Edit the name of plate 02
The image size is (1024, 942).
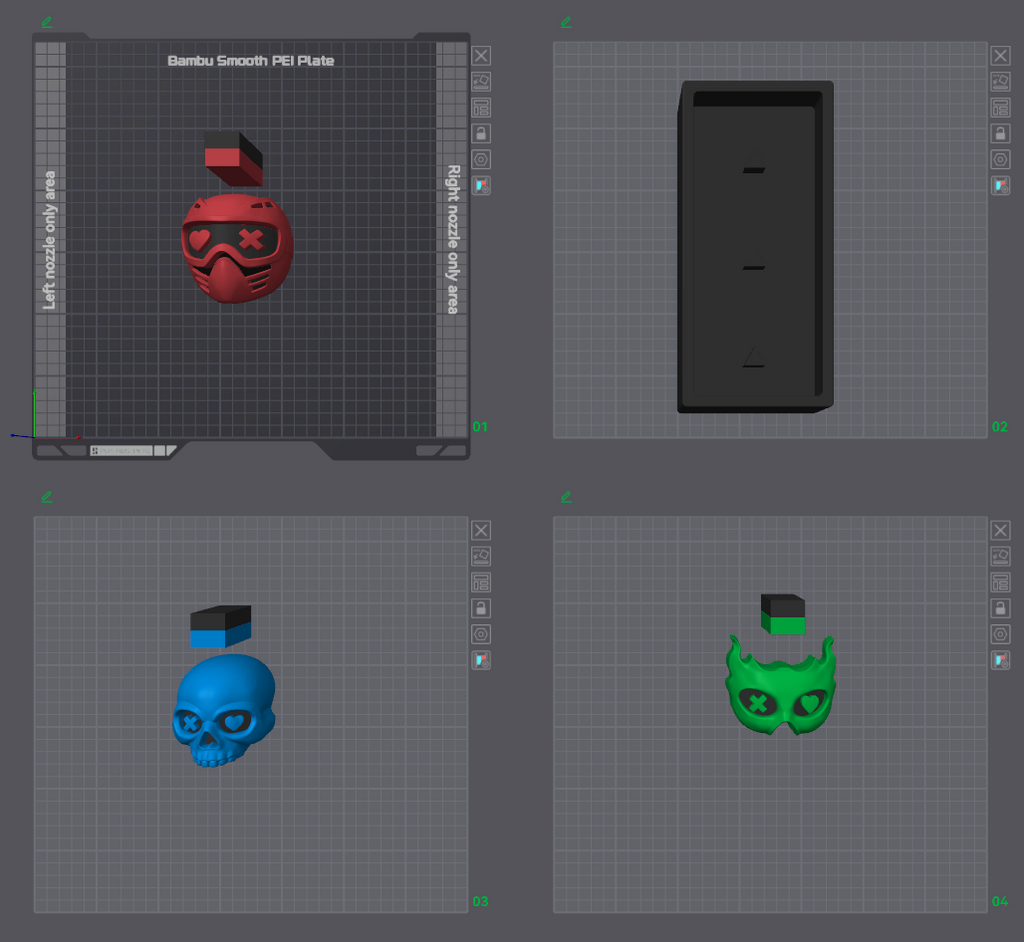[566, 22]
